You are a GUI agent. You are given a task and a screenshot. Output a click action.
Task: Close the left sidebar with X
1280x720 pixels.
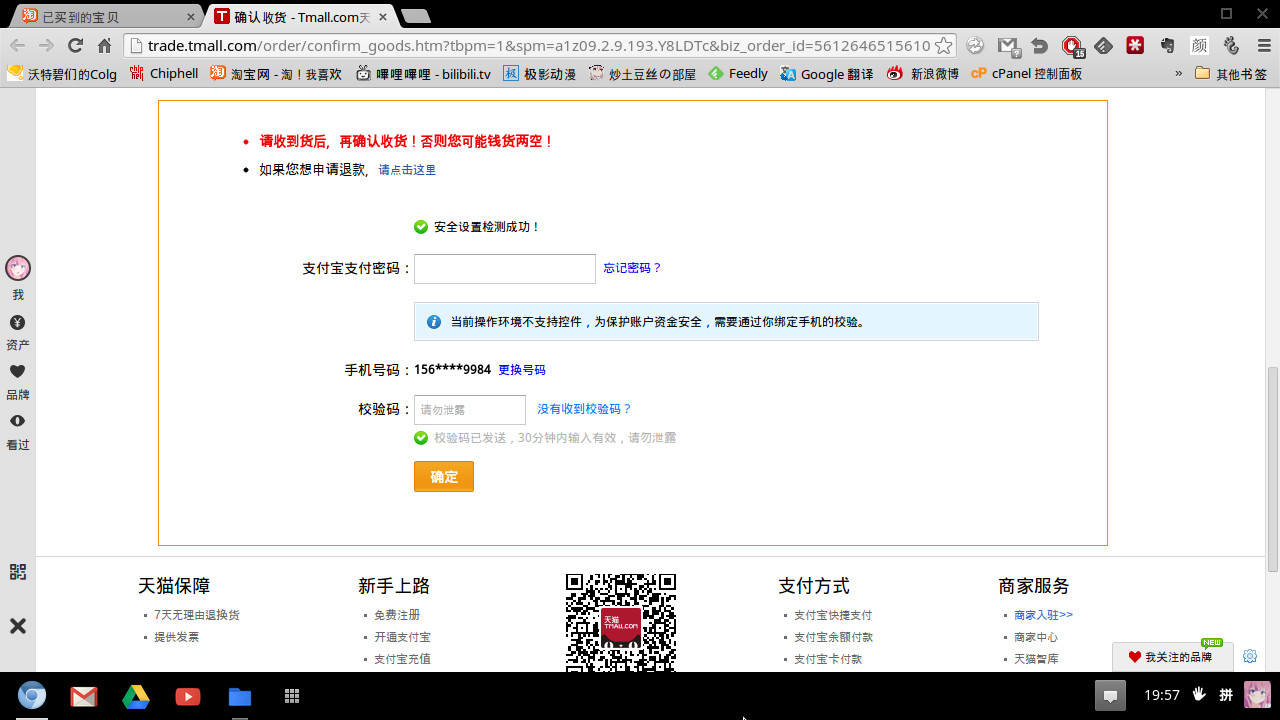[x=17, y=626]
